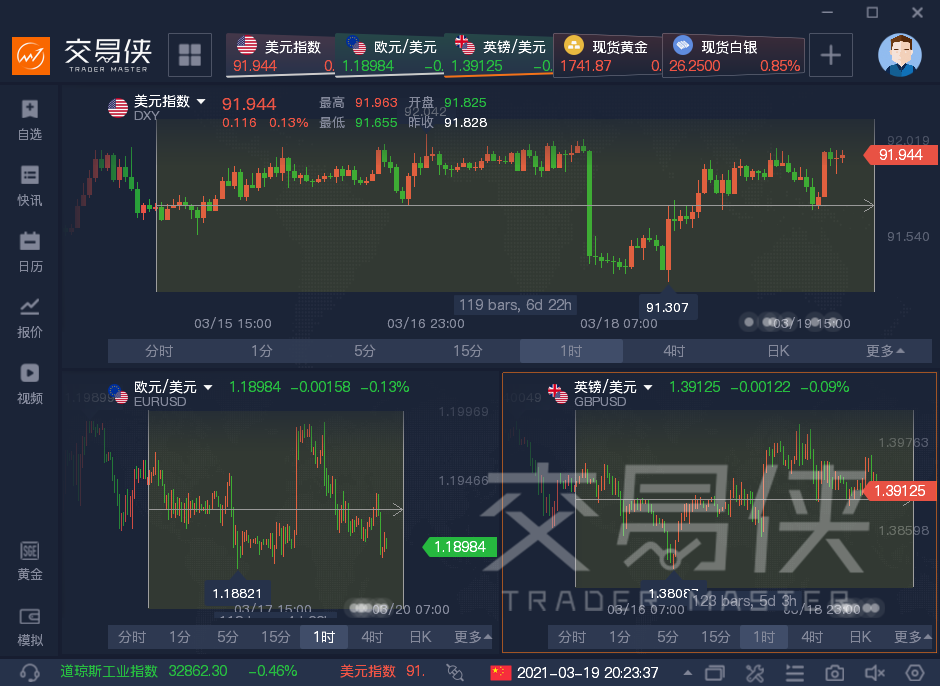Click the China flag timezone icon
This screenshot has height=686, width=940.
pyautogui.click(x=500, y=672)
